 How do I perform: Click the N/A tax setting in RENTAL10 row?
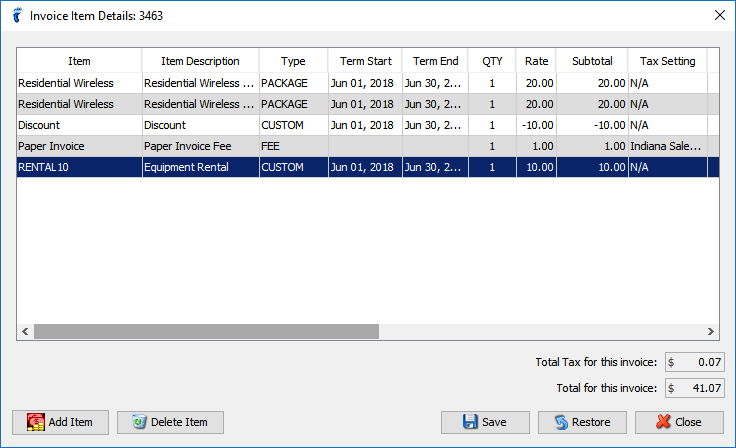pyautogui.click(x=667, y=167)
